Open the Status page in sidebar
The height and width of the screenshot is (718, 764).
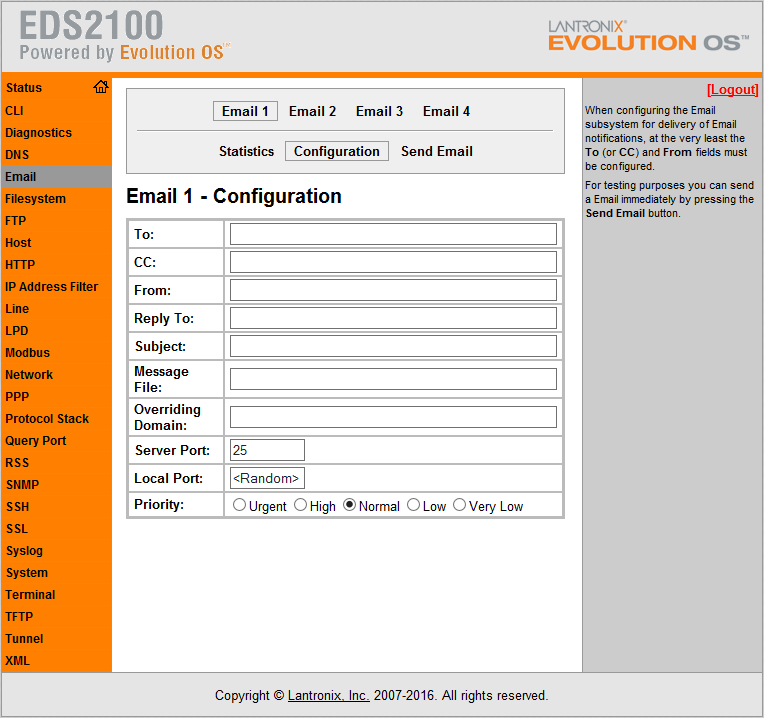tap(56, 88)
